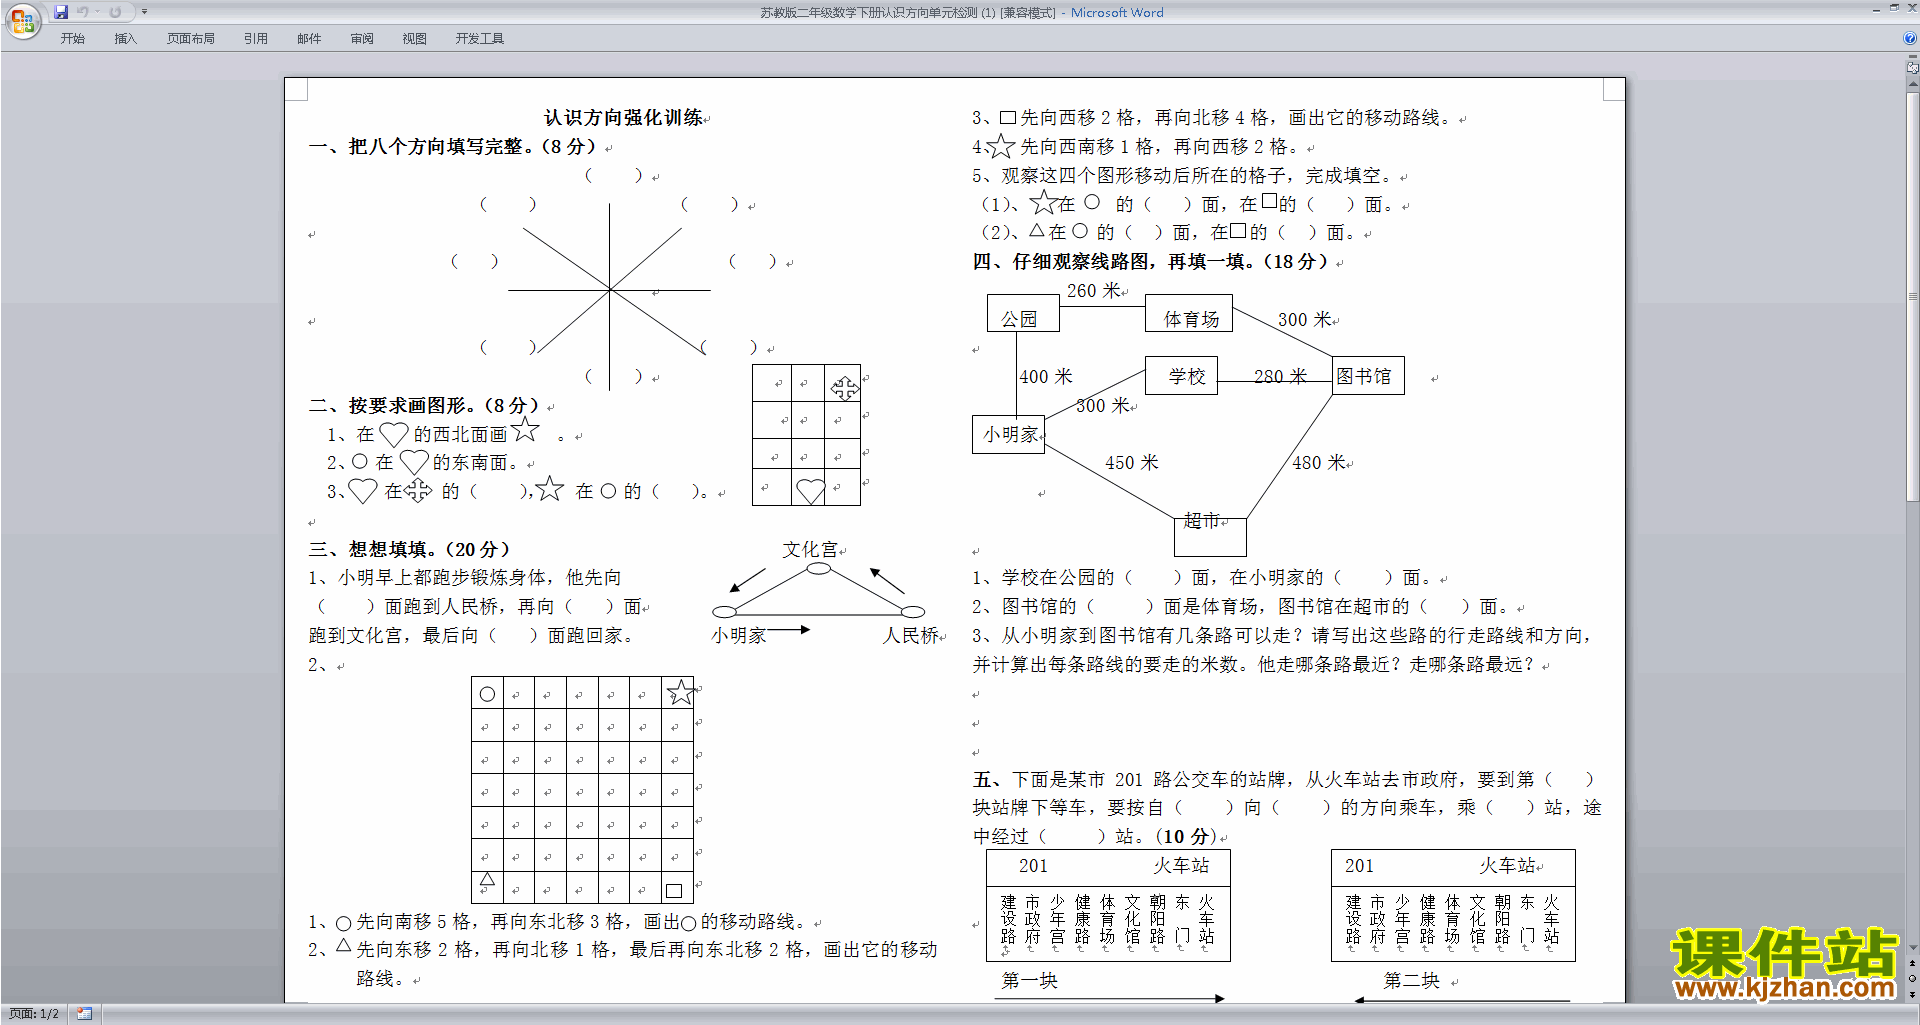The width and height of the screenshot is (1920, 1025).
Task: Click the 页面: 1/2 page indicator
Action: click(x=34, y=1014)
